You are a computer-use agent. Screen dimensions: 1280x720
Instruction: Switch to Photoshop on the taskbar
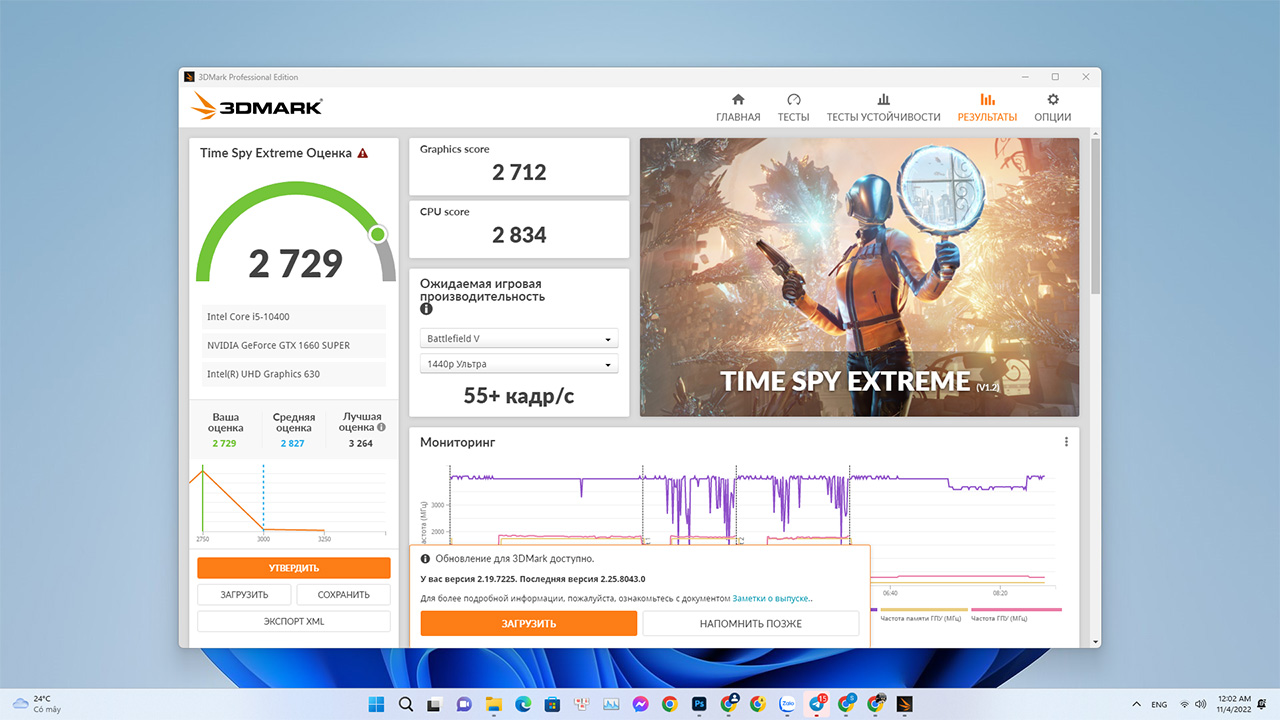click(699, 704)
